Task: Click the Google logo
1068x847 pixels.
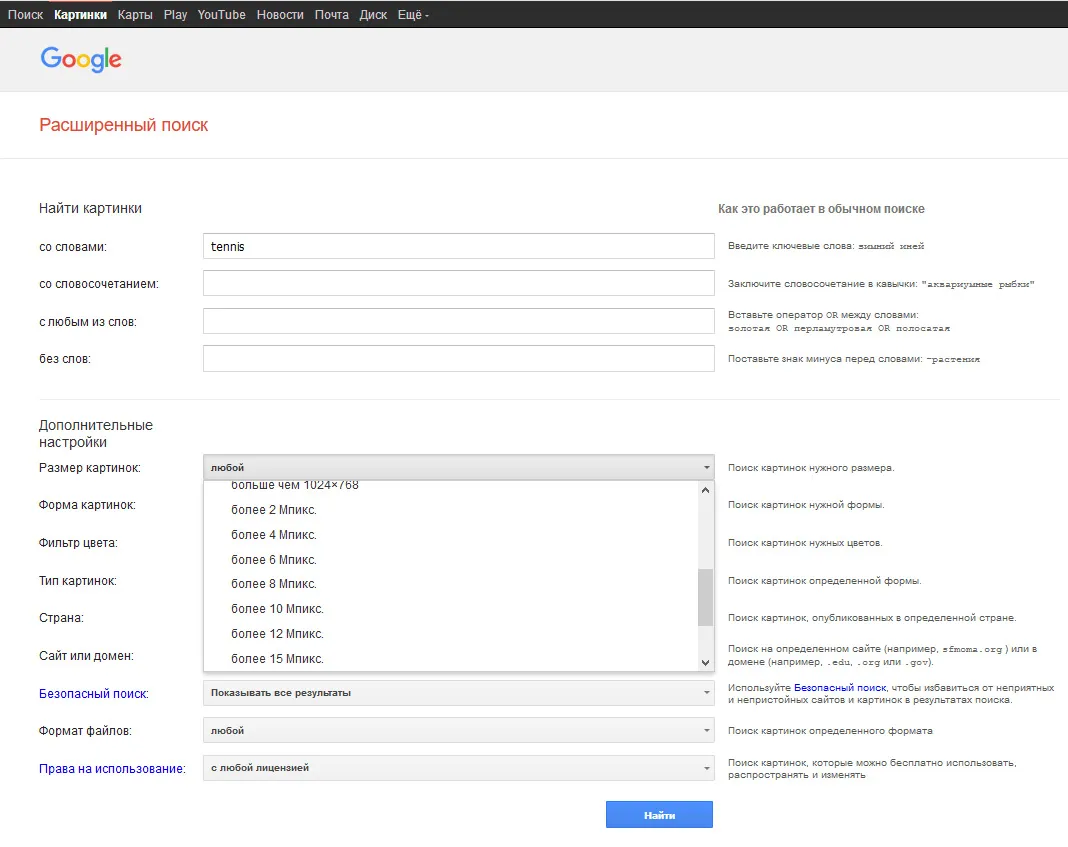Action: point(81,59)
